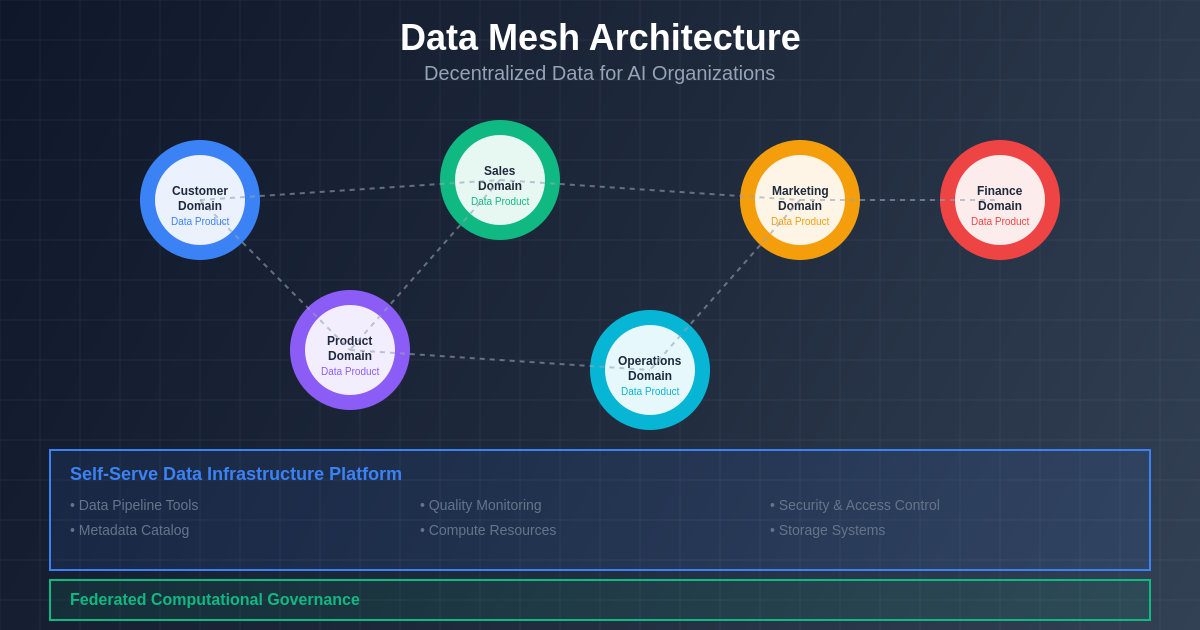
Task: Select the Storage Systems item
Action: pyautogui.click(x=831, y=530)
